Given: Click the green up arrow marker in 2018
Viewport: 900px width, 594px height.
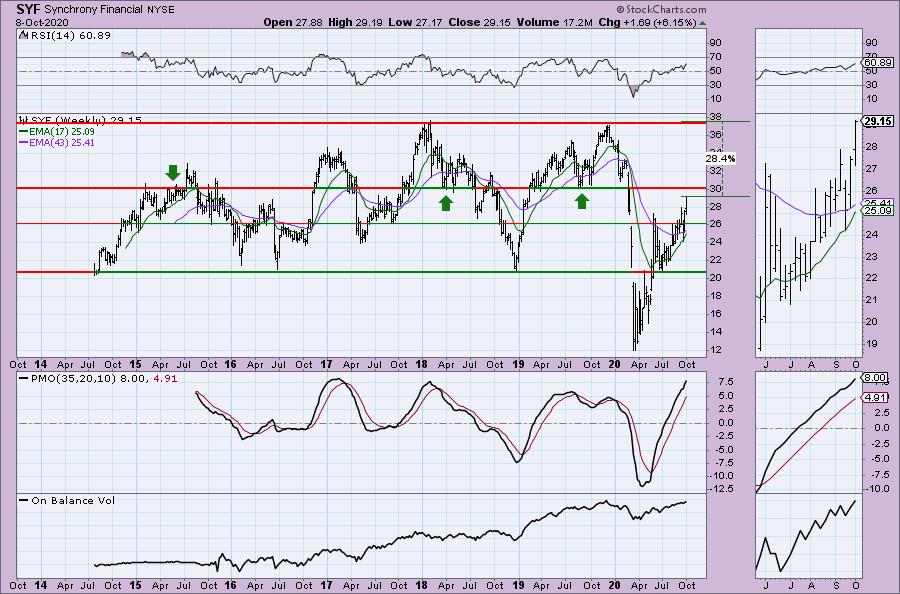Looking at the screenshot, I should 446,203.
